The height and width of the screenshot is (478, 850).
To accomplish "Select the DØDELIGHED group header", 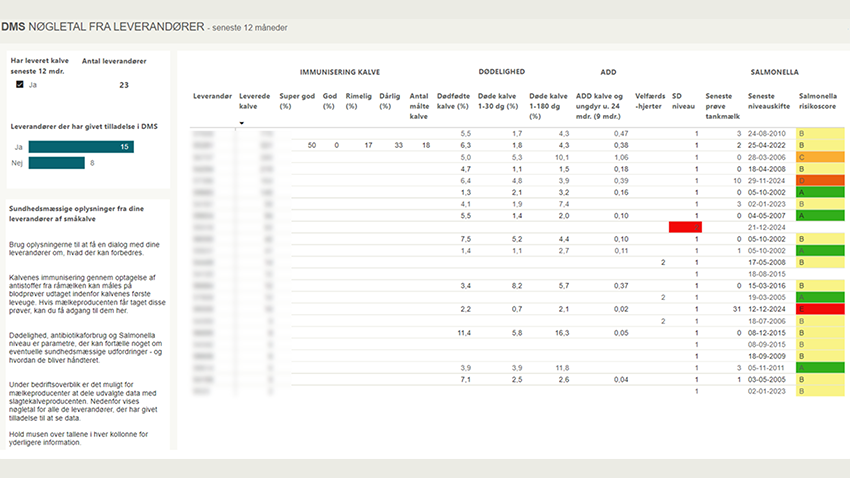I will tap(502, 72).
